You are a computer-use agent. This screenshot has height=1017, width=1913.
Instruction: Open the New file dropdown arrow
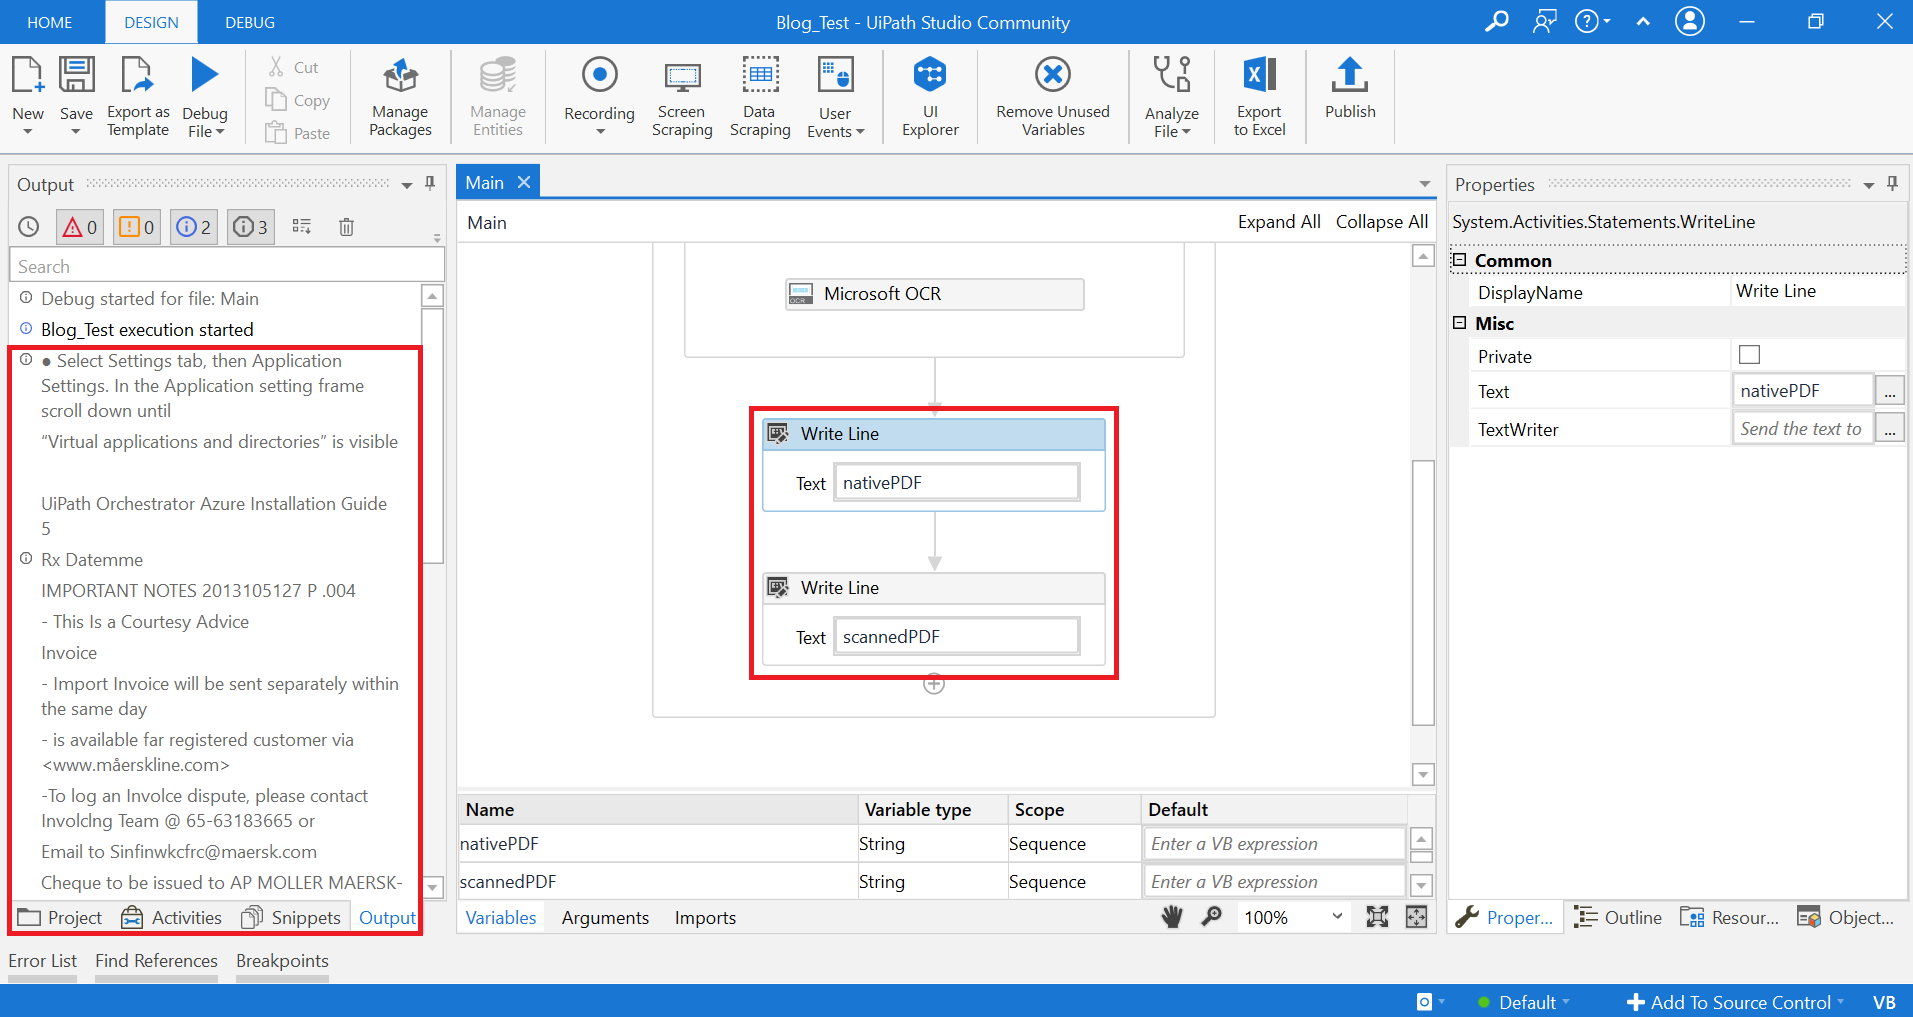(x=28, y=131)
